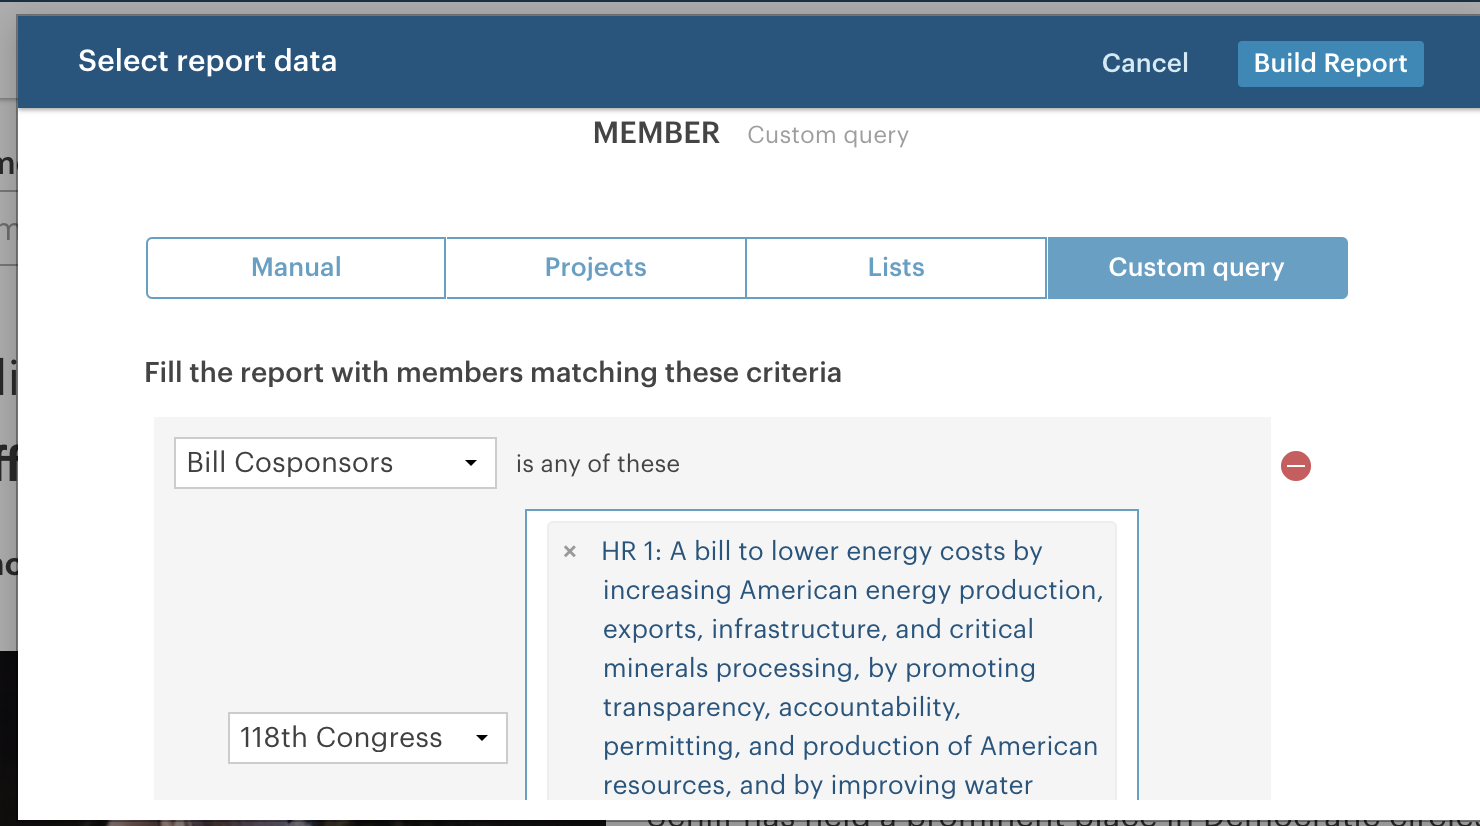1480x826 pixels.
Task: Click the 'Select report data' dialog title
Action: pos(208,61)
